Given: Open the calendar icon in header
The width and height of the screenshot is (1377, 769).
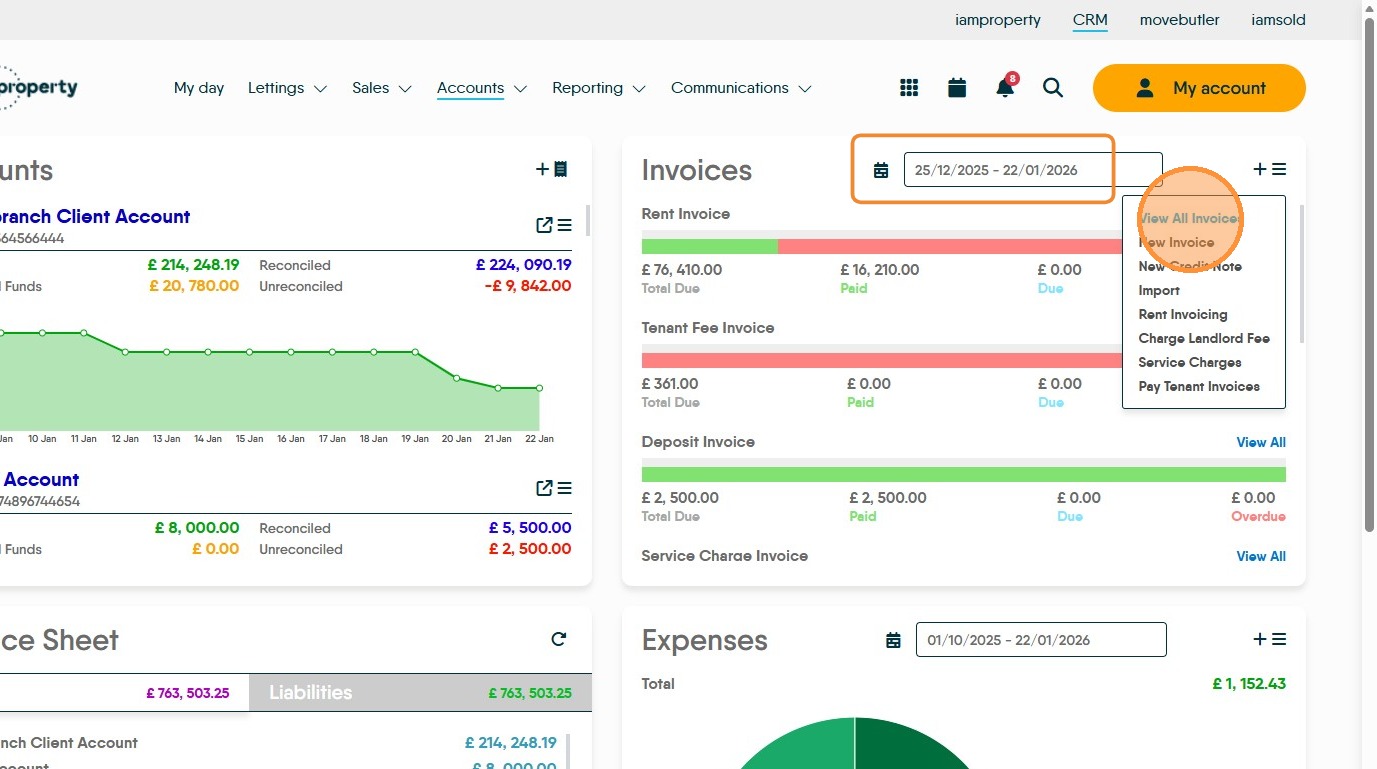Looking at the screenshot, I should coord(957,88).
